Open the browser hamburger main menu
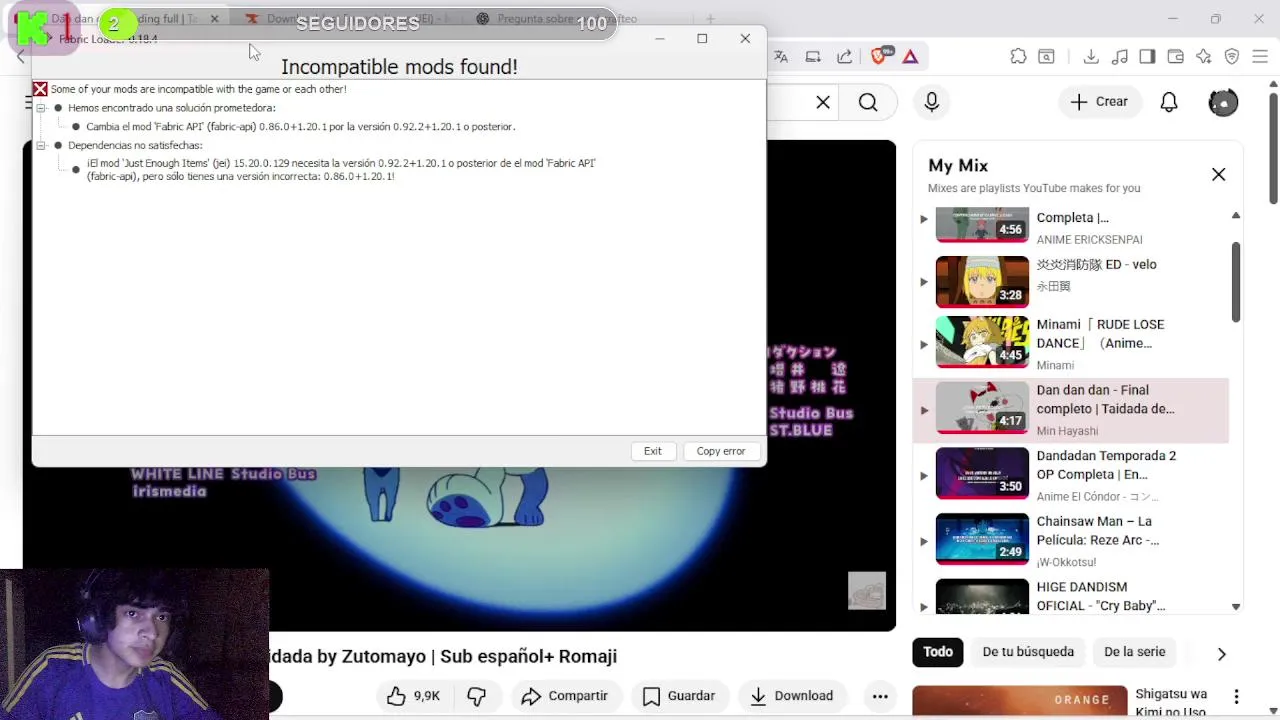The image size is (1280, 720). click(x=1259, y=57)
